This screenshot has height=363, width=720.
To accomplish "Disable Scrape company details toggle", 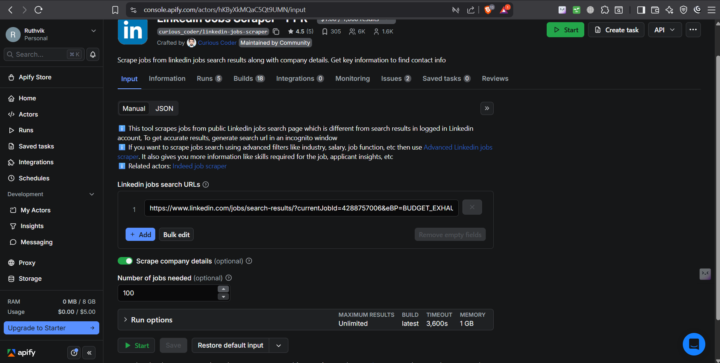I will pos(125,261).
